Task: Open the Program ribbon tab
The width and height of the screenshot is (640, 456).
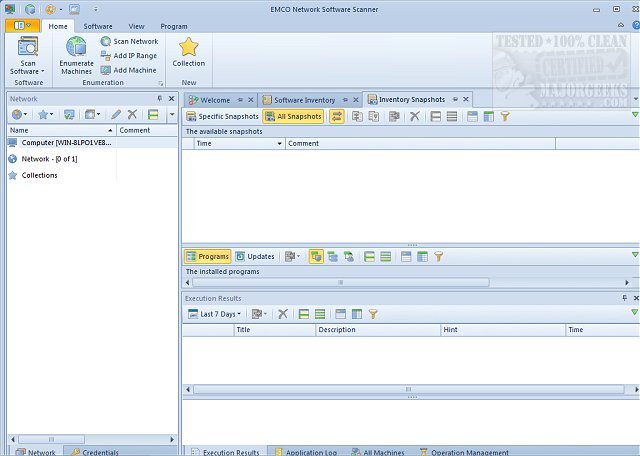Action: pyautogui.click(x=174, y=26)
